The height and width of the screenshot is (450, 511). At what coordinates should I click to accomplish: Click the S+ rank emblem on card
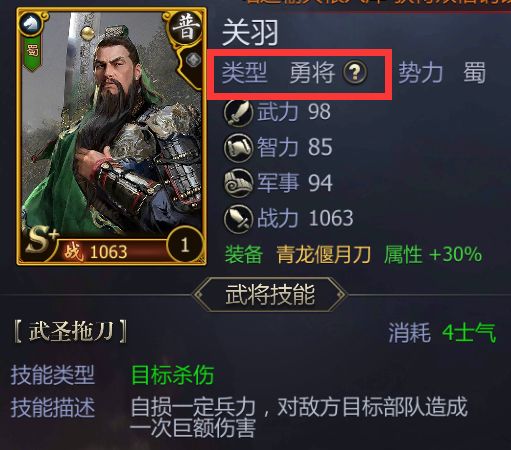(42, 240)
